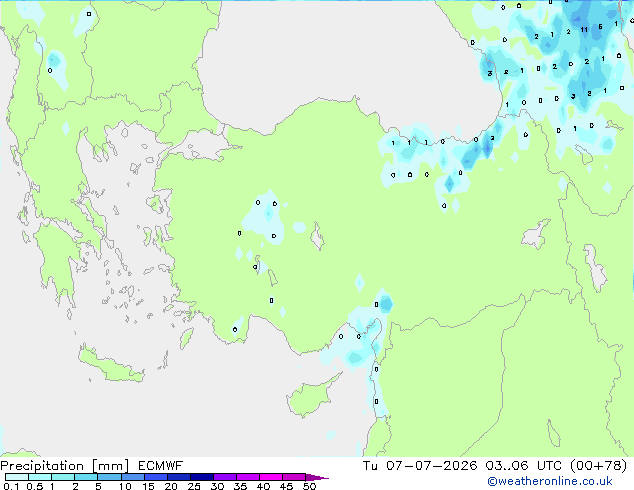Select the '11' precipitation value in the Caucasus
The height and width of the screenshot is (490, 634).
[x=584, y=30]
